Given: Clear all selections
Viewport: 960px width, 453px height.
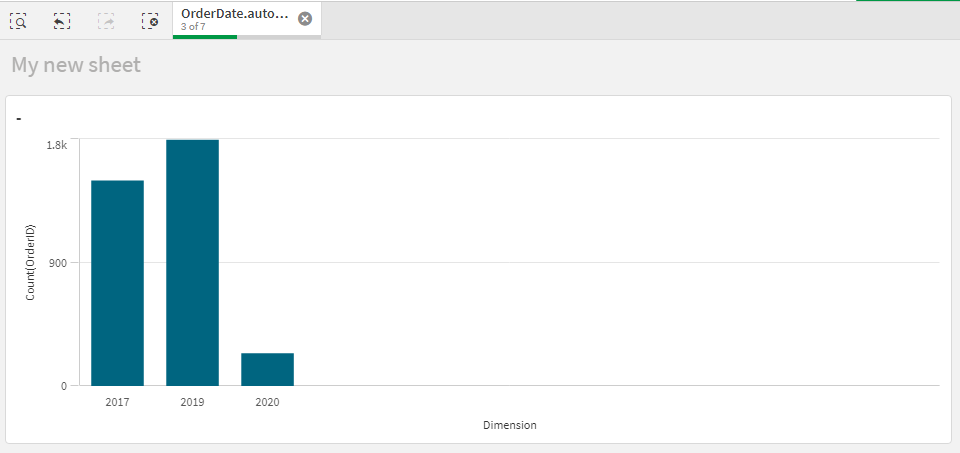Looking at the screenshot, I should point(150,20).
